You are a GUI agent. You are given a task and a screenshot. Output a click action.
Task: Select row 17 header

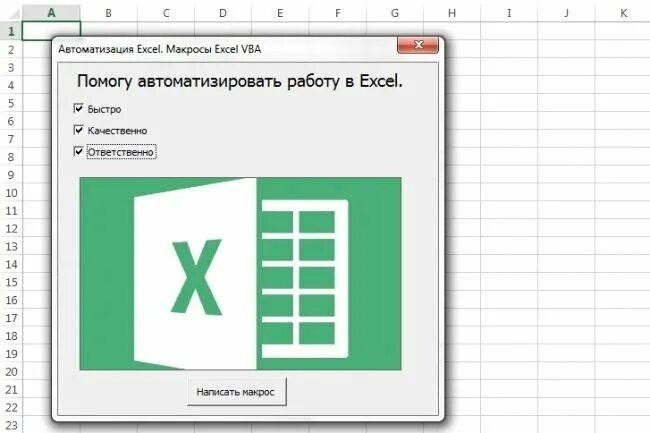pos(11,318)
